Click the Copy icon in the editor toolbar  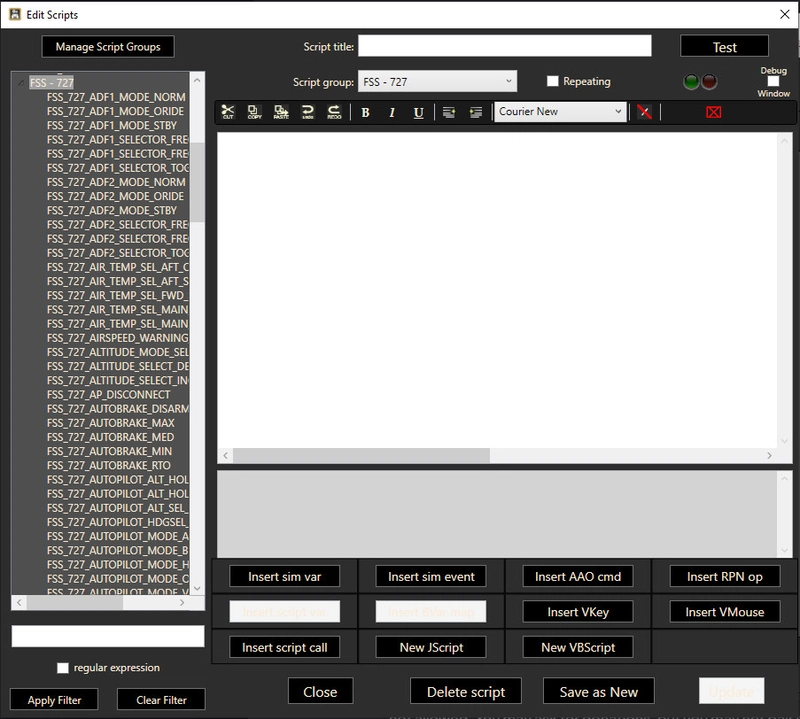click(x=253, y=112)
